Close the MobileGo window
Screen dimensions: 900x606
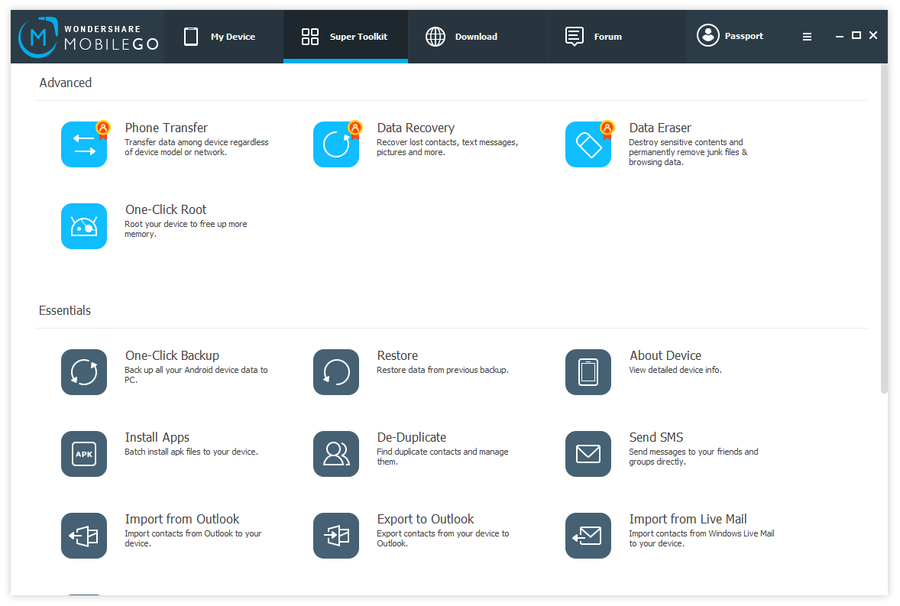pyautogui.click(x=873, y=36)
